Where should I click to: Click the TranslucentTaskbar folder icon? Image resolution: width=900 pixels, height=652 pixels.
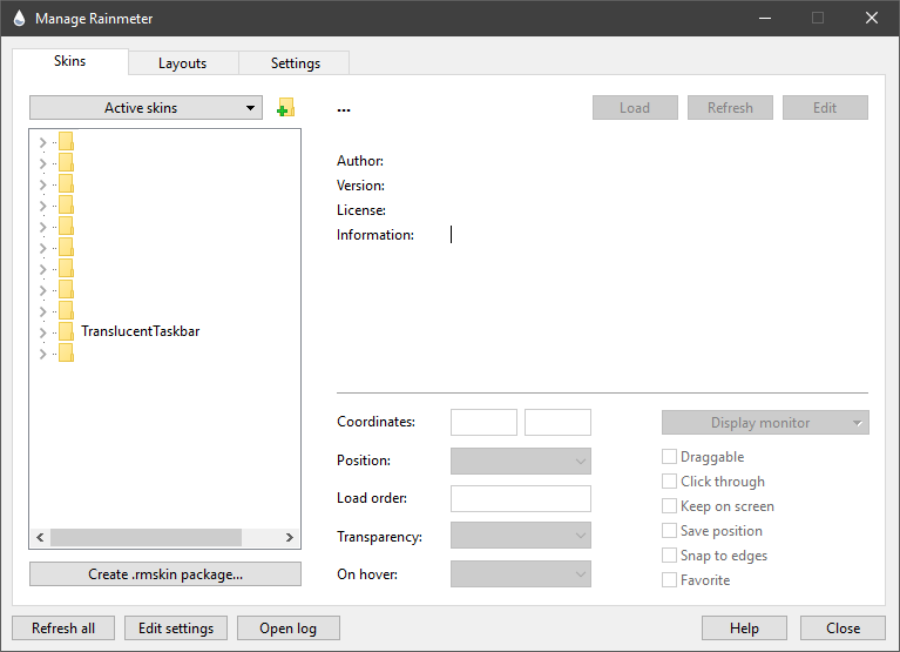pos(66,331)
